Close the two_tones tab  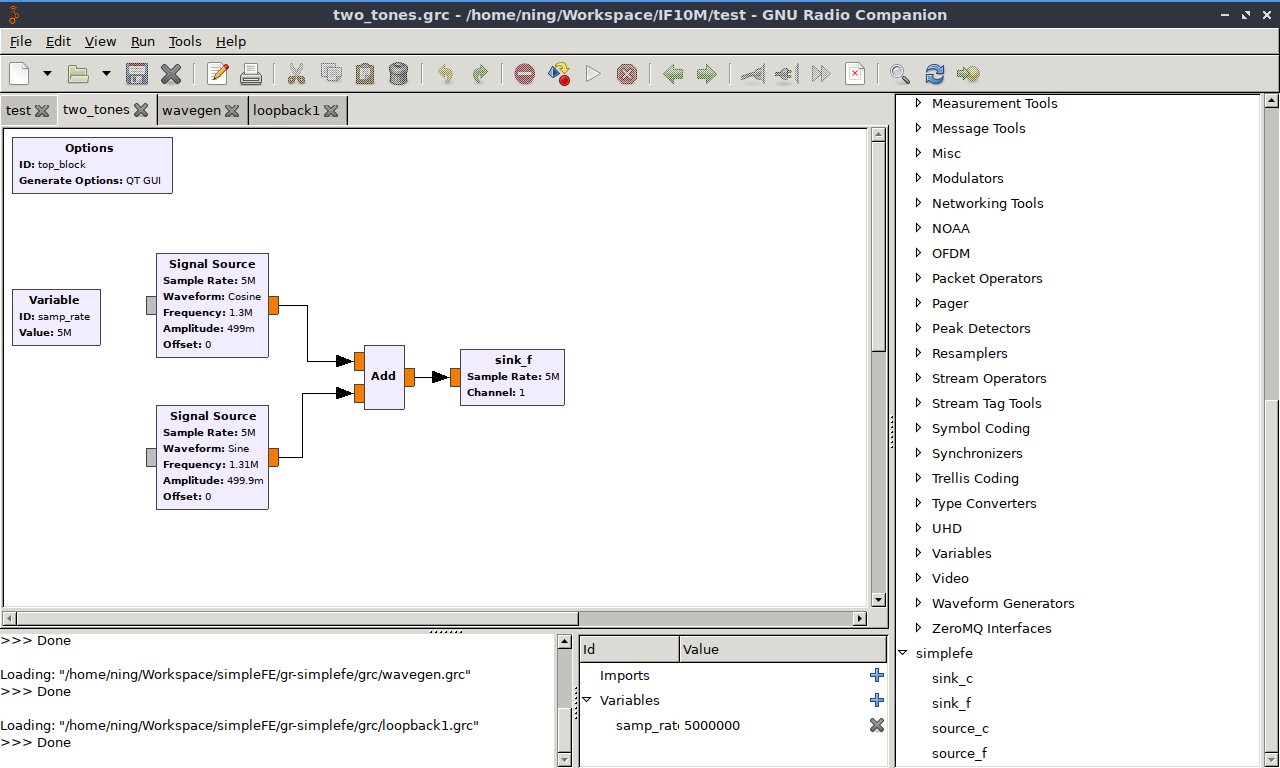(141, 110)
